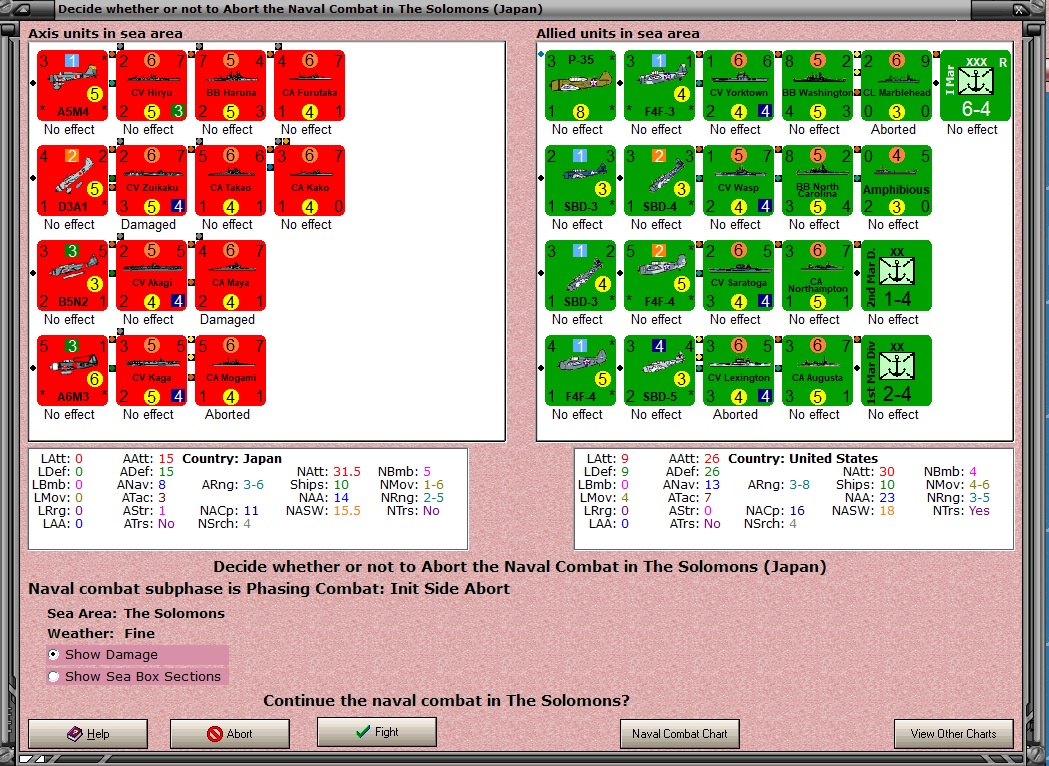Click Fight to continue combat
The height and width of the screenshot is (766, 1049).
tap(377, 732)
